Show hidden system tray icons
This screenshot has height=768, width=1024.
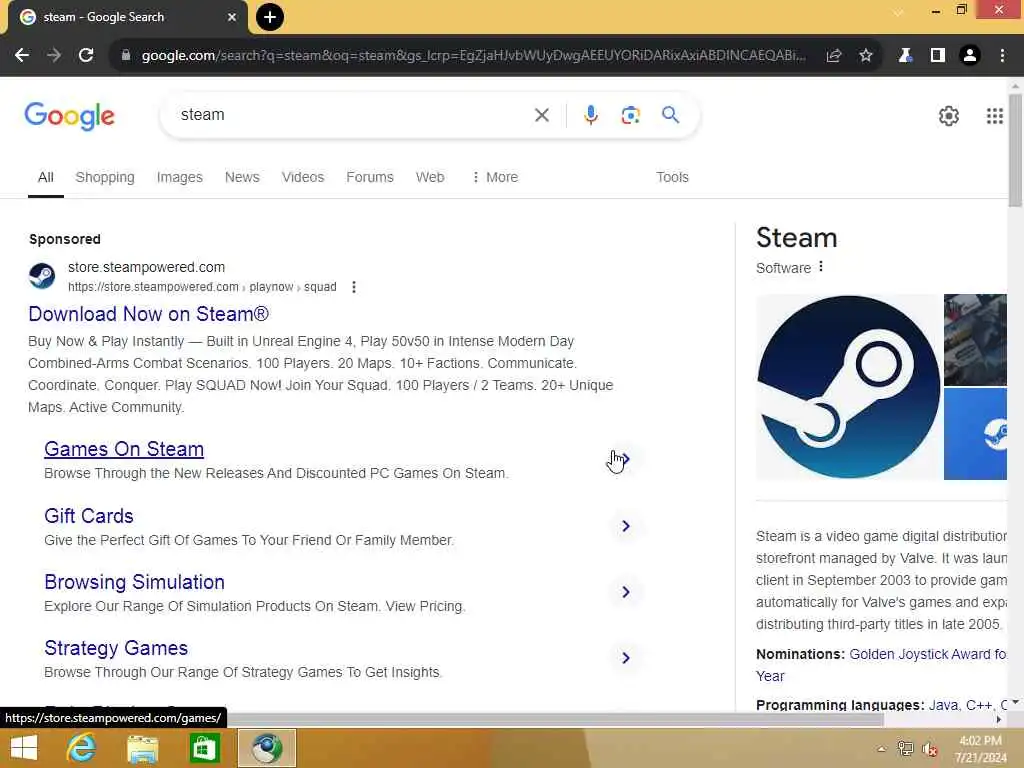point(882,749)
